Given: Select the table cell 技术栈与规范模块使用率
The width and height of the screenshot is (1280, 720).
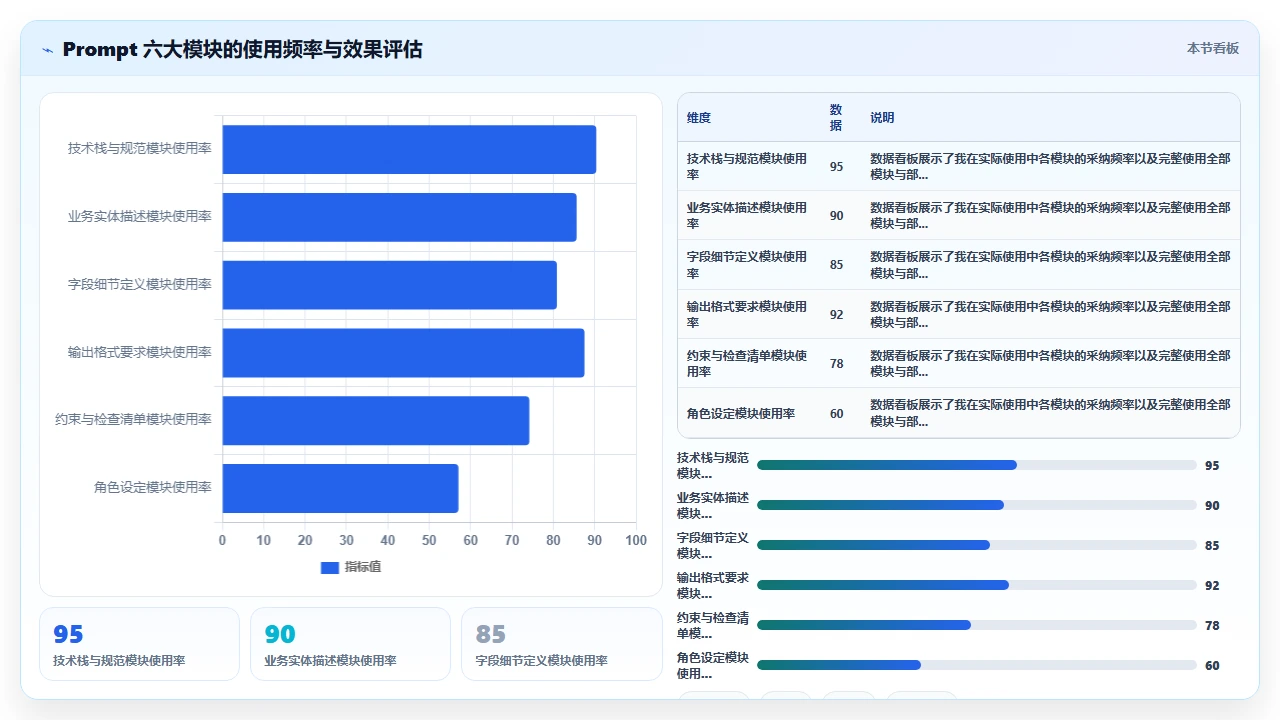Looking at the screenshot, I should click(748, 166).
